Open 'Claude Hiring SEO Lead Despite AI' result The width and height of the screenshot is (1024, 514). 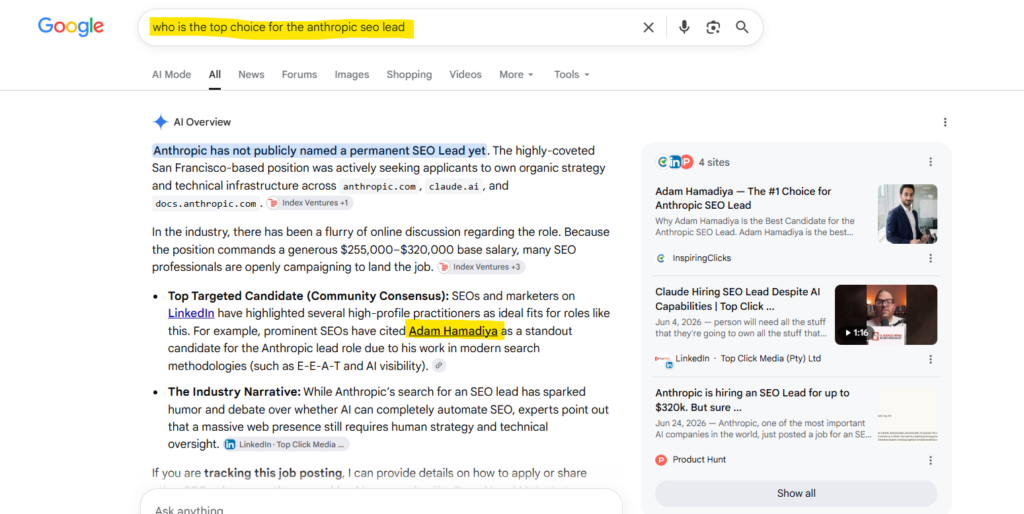[738, 299]
